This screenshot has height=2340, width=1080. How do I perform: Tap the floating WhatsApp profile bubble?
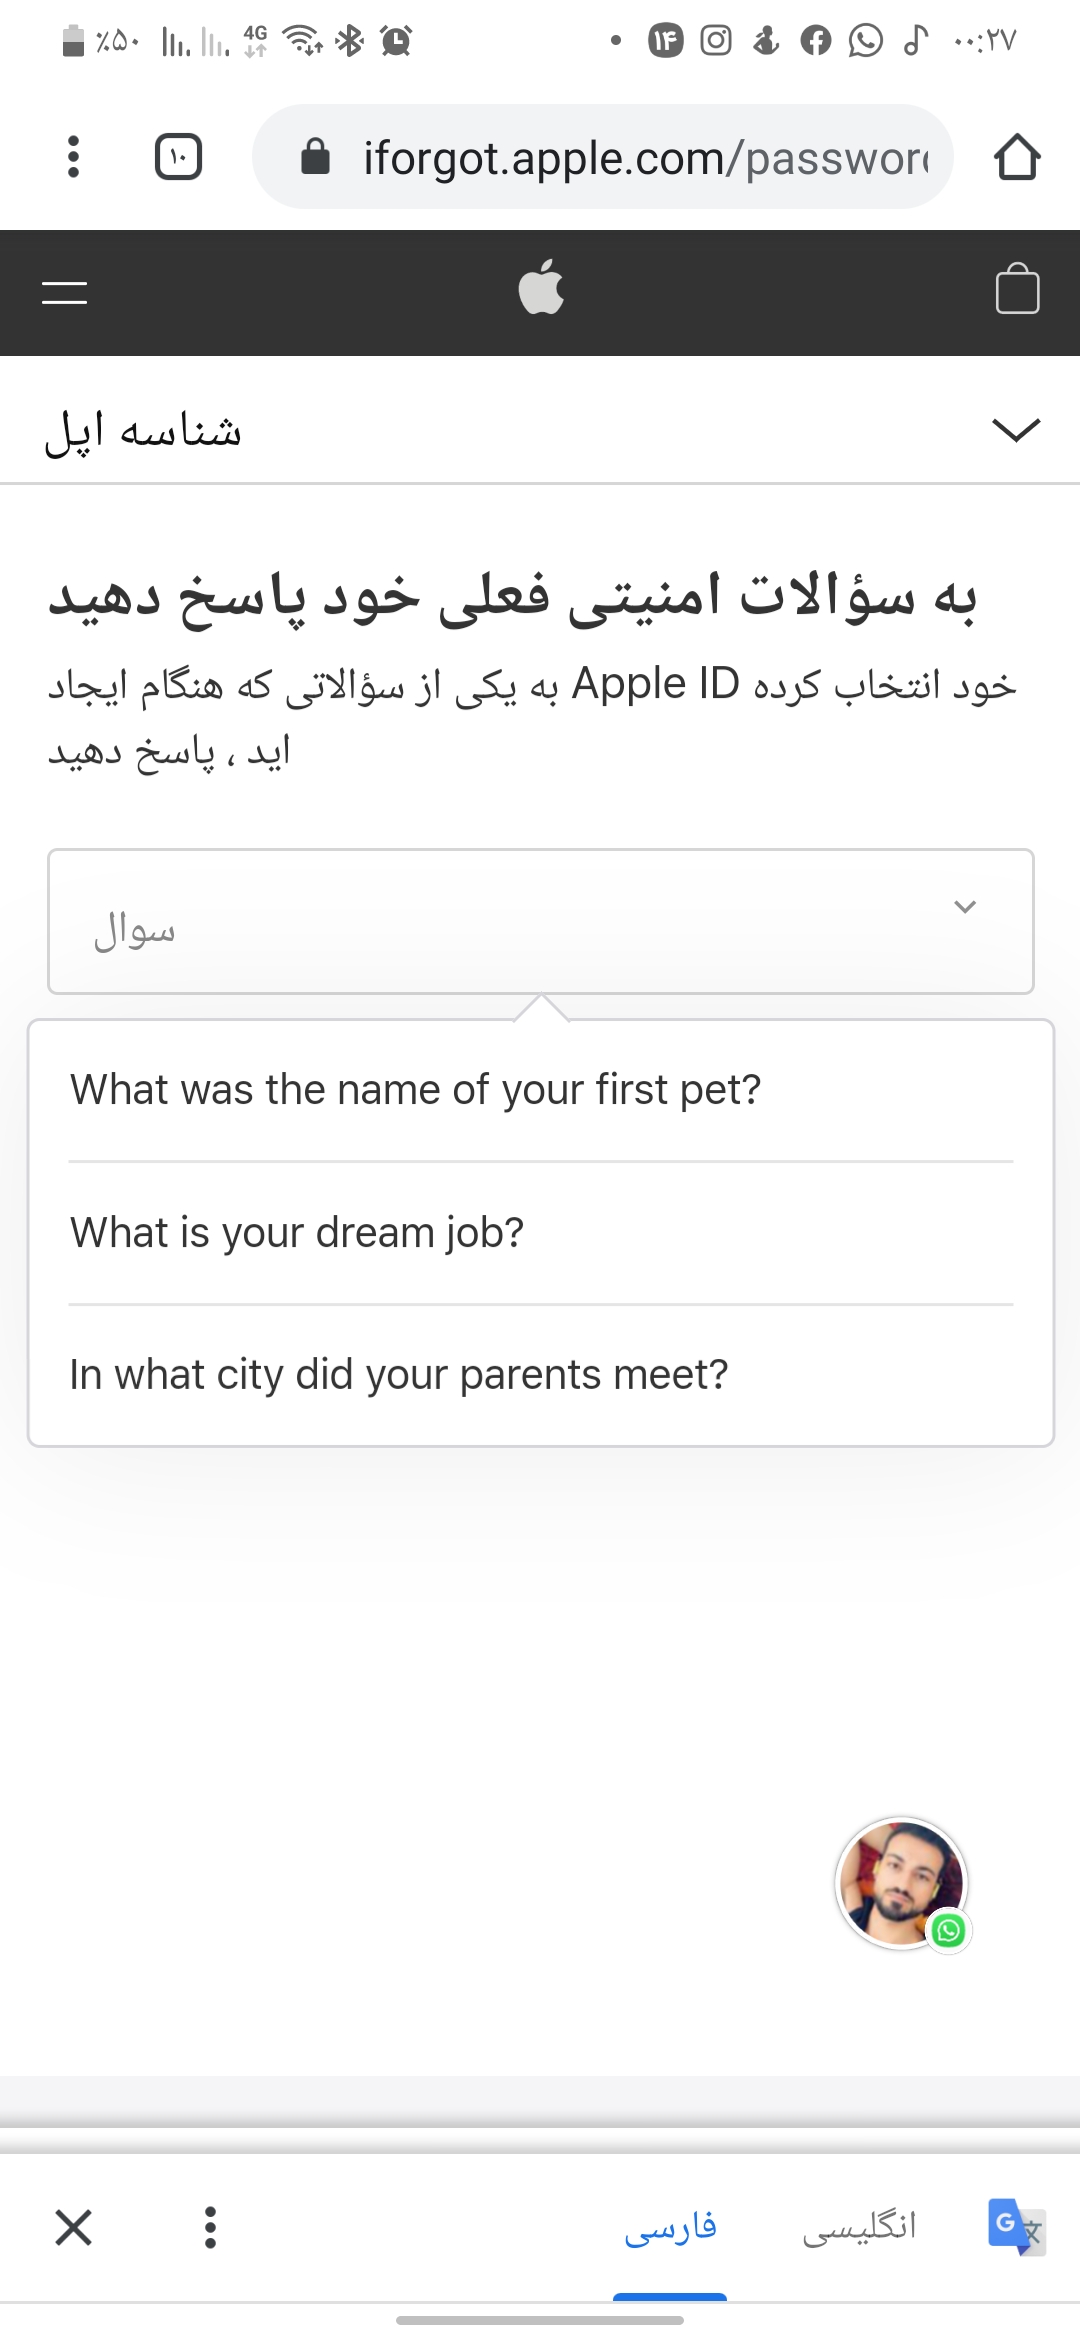coord(901,1883)
